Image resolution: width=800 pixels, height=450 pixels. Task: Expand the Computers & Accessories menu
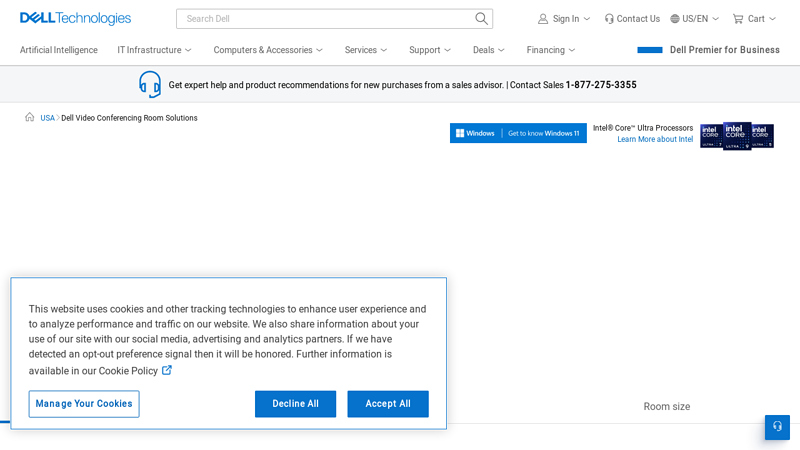[268, 50]
